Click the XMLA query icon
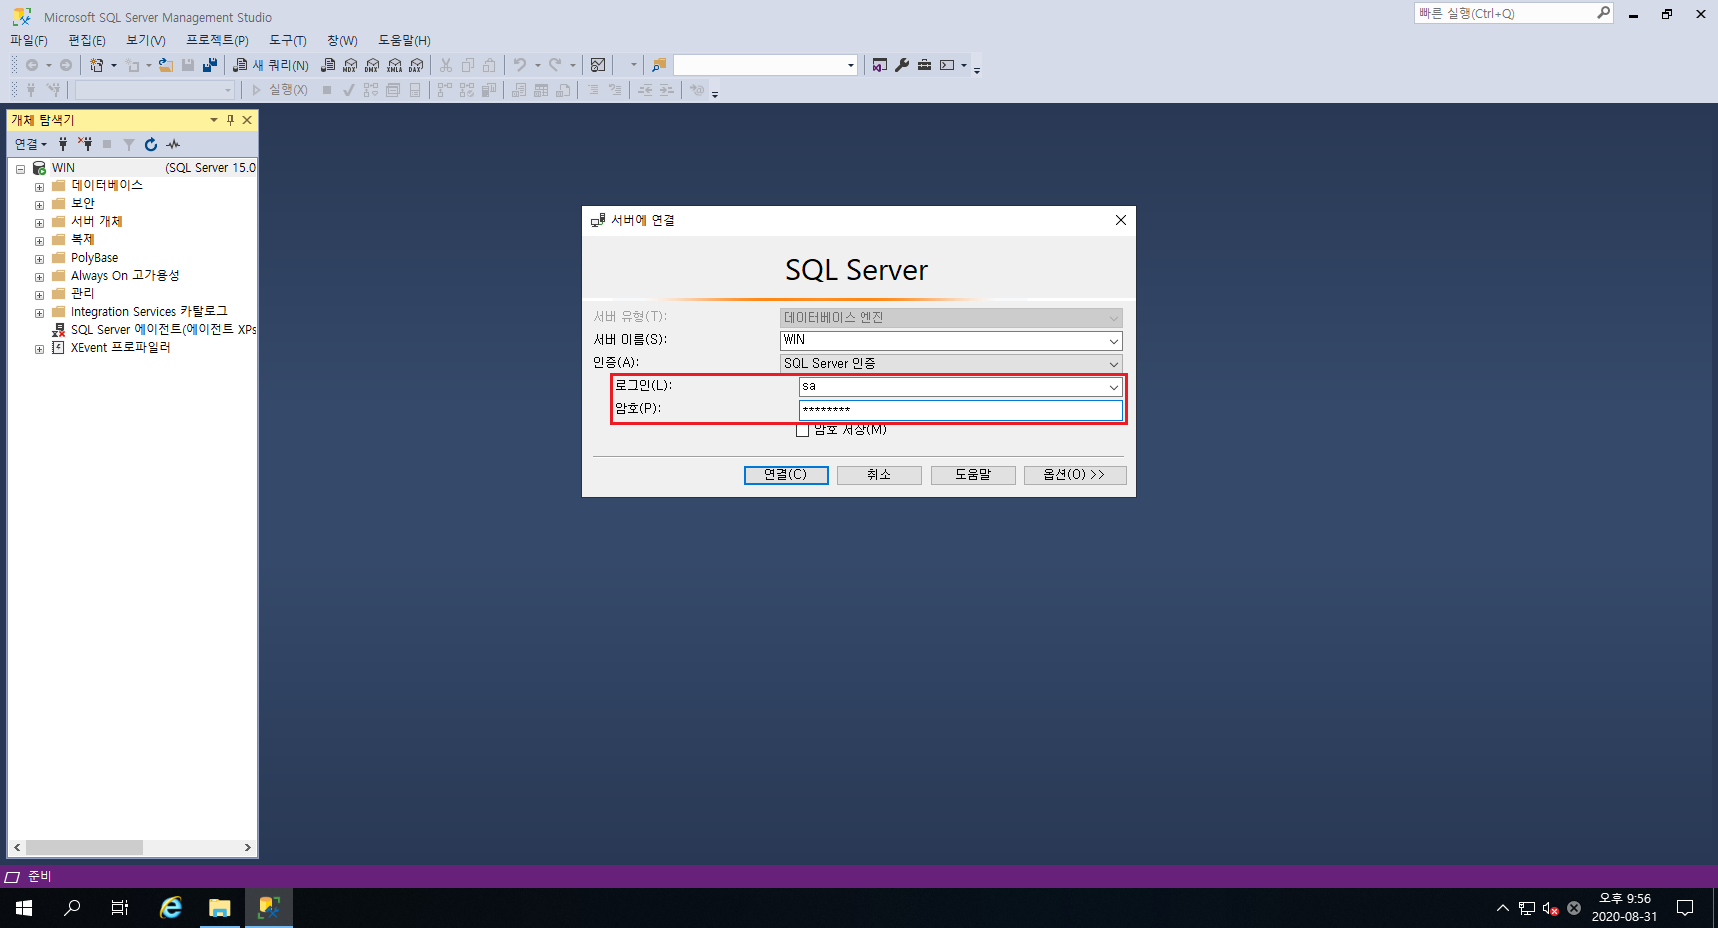Screen dimensions: 1718x928 [x=394, y=65]
